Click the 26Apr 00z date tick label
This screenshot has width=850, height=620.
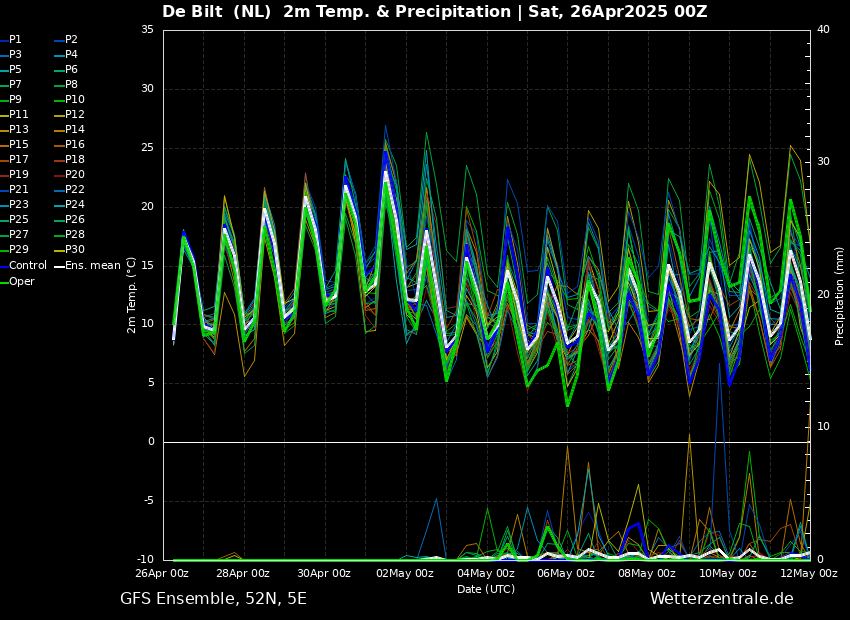pyautogui.click(x=163, y=573)
